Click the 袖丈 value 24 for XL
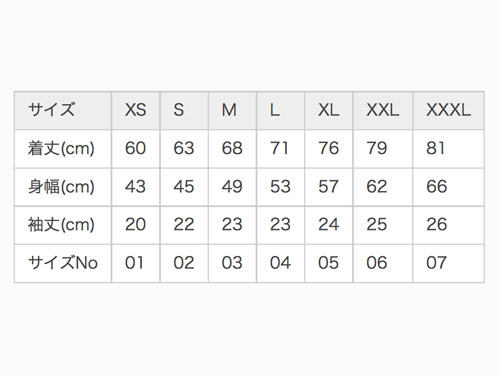The height and width of the screenshot is (375, 500). 329,225
